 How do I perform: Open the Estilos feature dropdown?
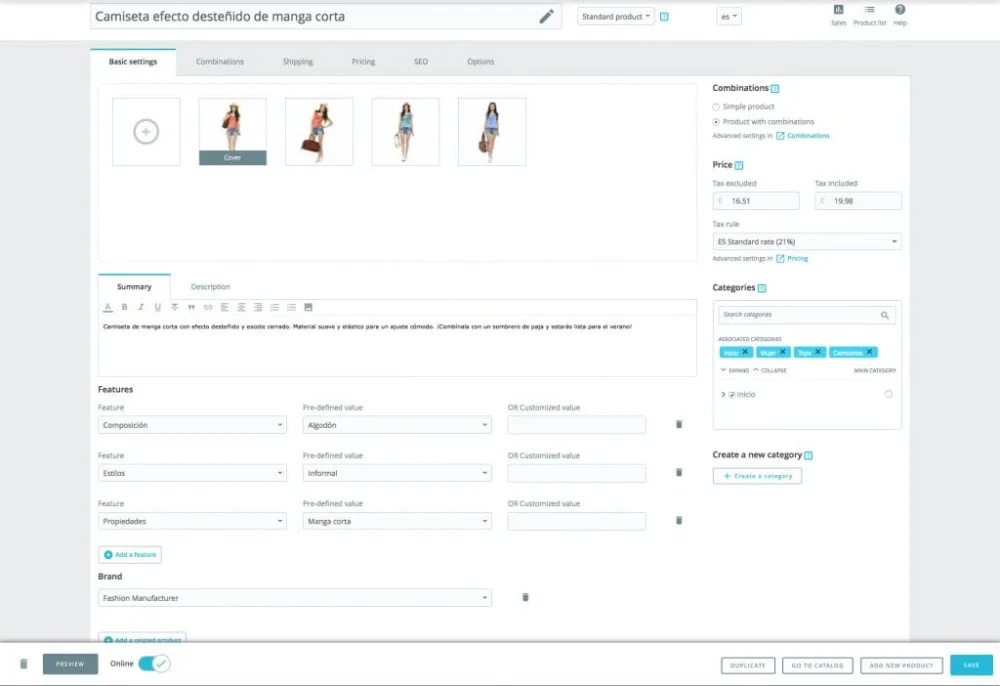click(x=192, y=473)
